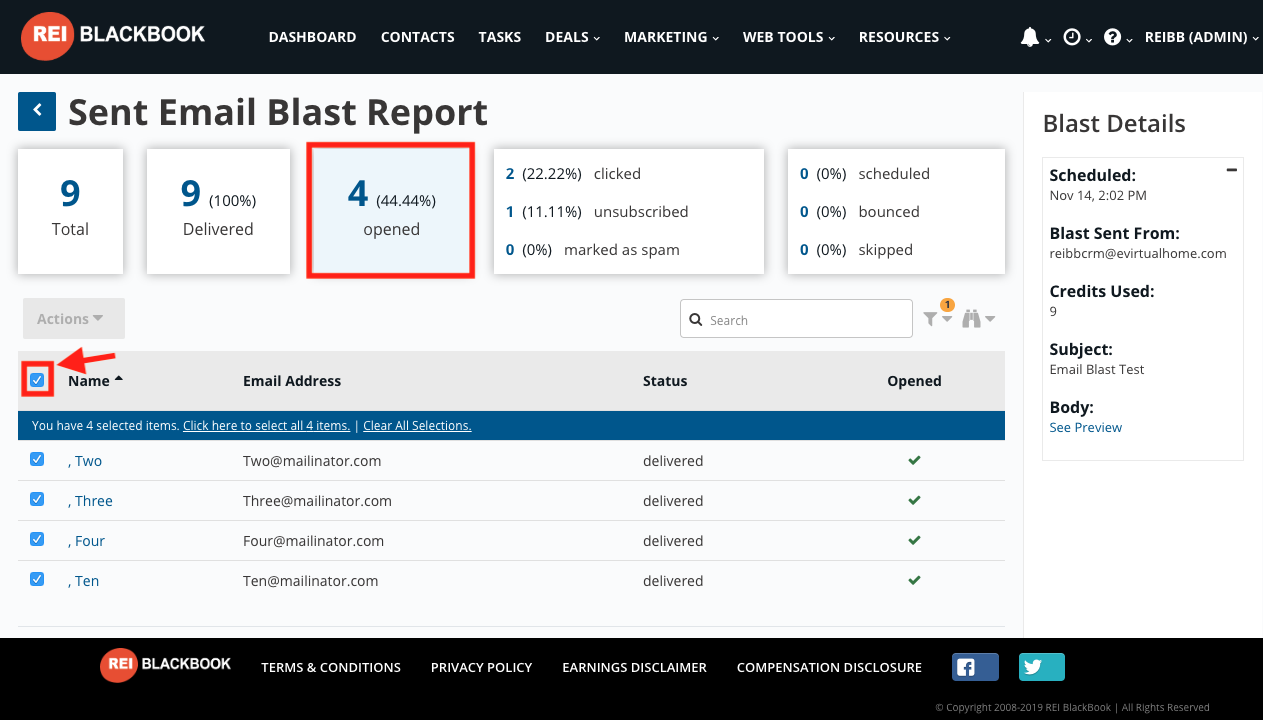The height and width of the screenshot is (720, 1263).
Task: Go back using the blue arrow button
Action: (x=37, y=111)
